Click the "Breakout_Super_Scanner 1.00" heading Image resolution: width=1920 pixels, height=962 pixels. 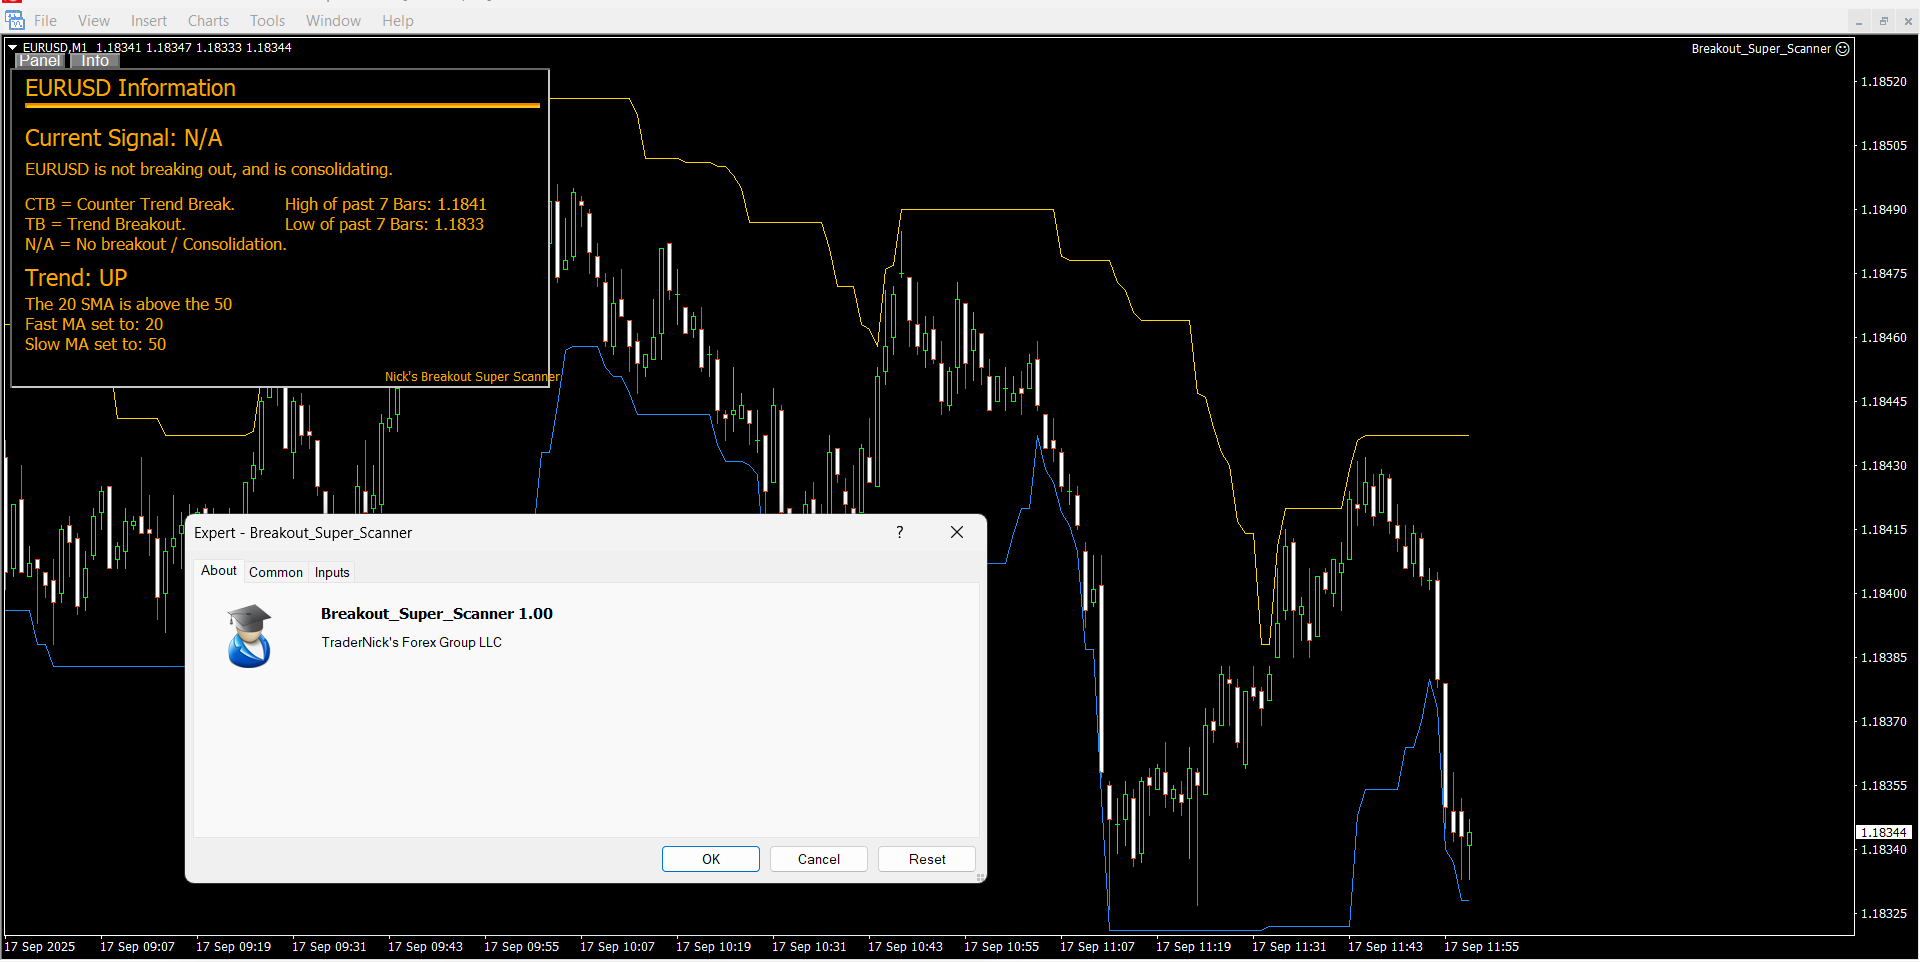click(x=437, y=614)
